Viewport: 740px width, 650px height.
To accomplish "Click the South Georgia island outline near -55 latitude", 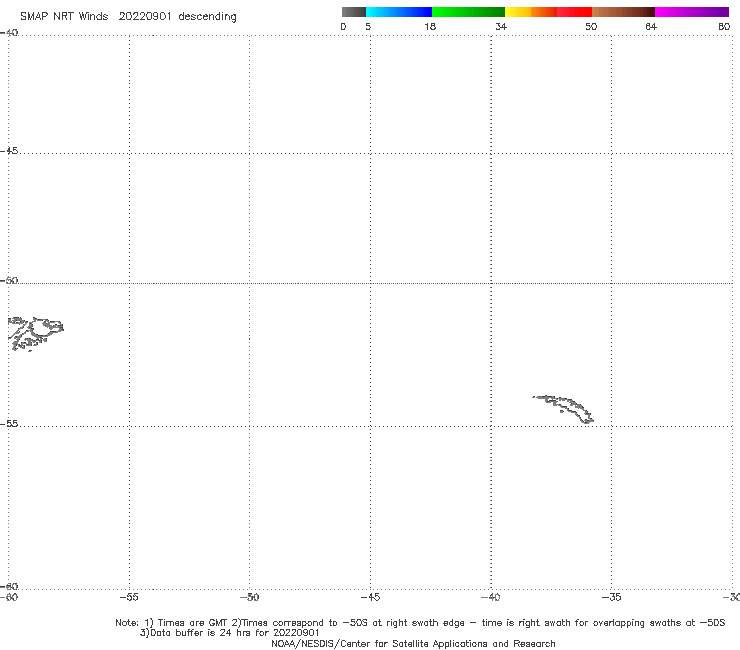I will pos(563,409).
